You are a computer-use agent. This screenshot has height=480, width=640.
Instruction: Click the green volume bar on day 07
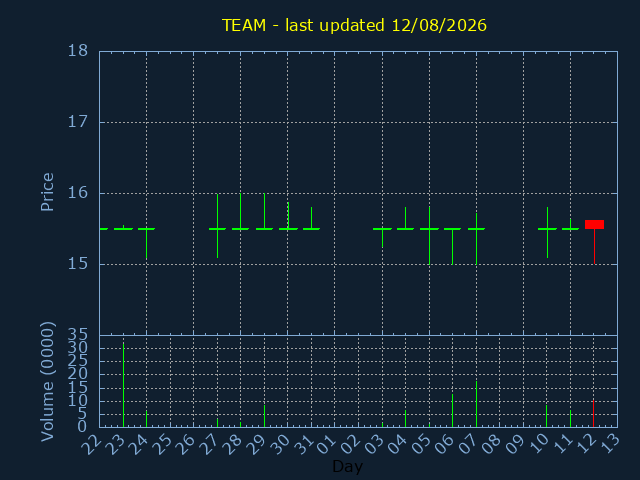point(476,404)
